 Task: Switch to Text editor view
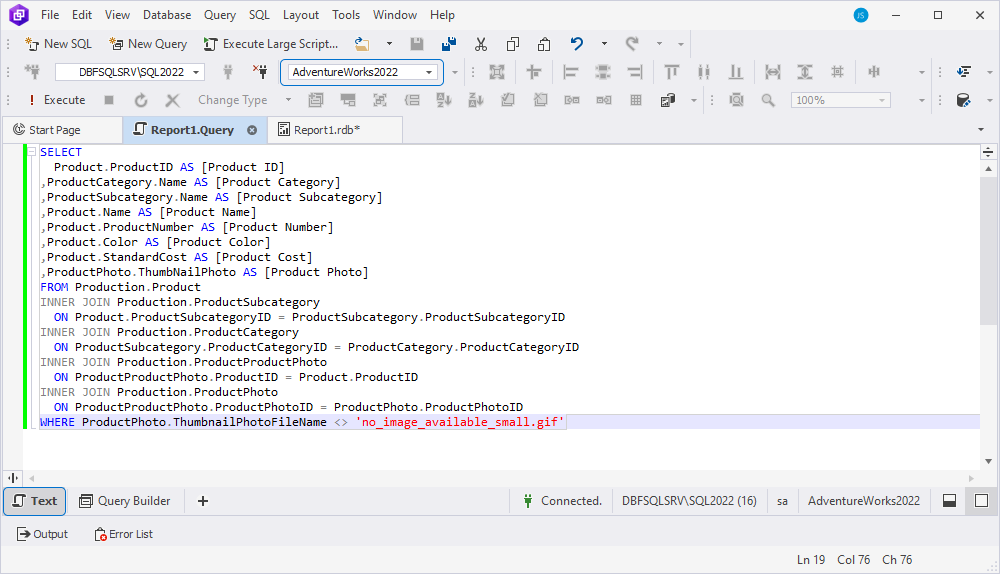point(35,501)
